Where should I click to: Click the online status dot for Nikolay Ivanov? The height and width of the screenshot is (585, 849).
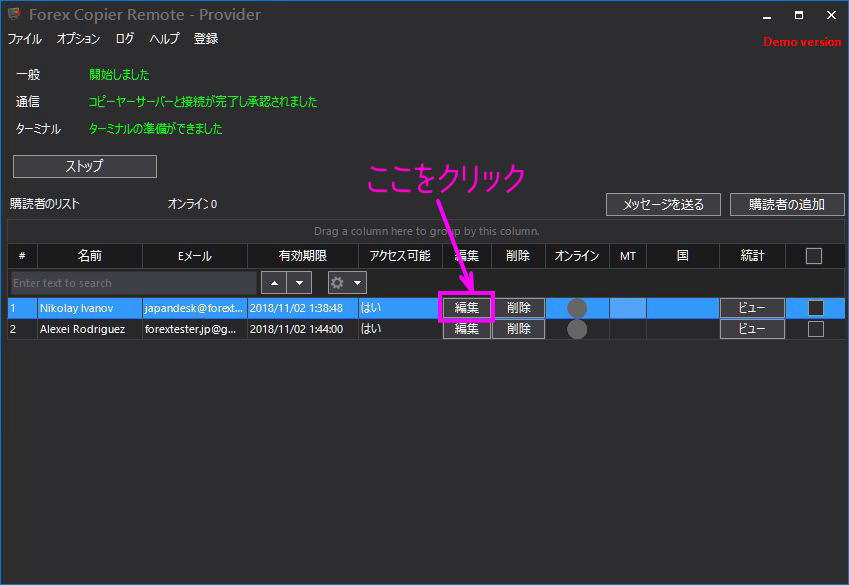[576, 308]
